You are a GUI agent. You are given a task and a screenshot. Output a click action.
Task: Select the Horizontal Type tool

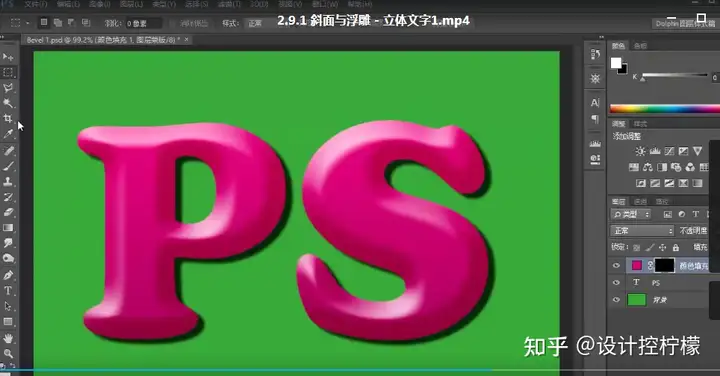point(8,291)
